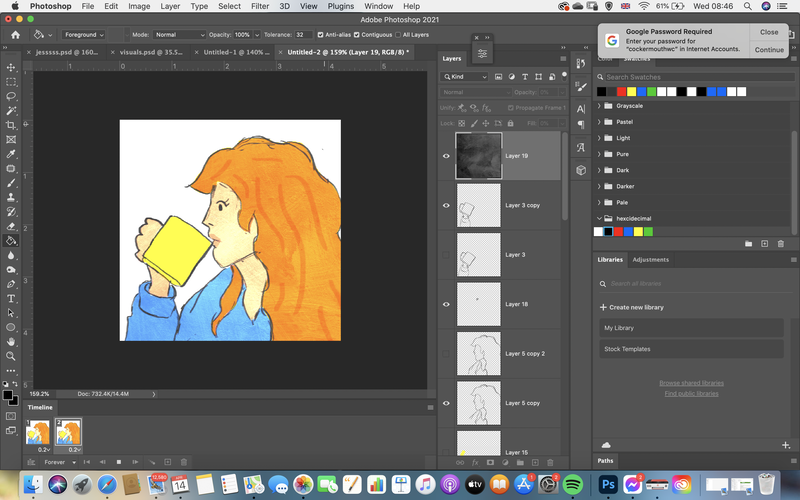Open the Browse shared libraries link

tap(691, 383)
